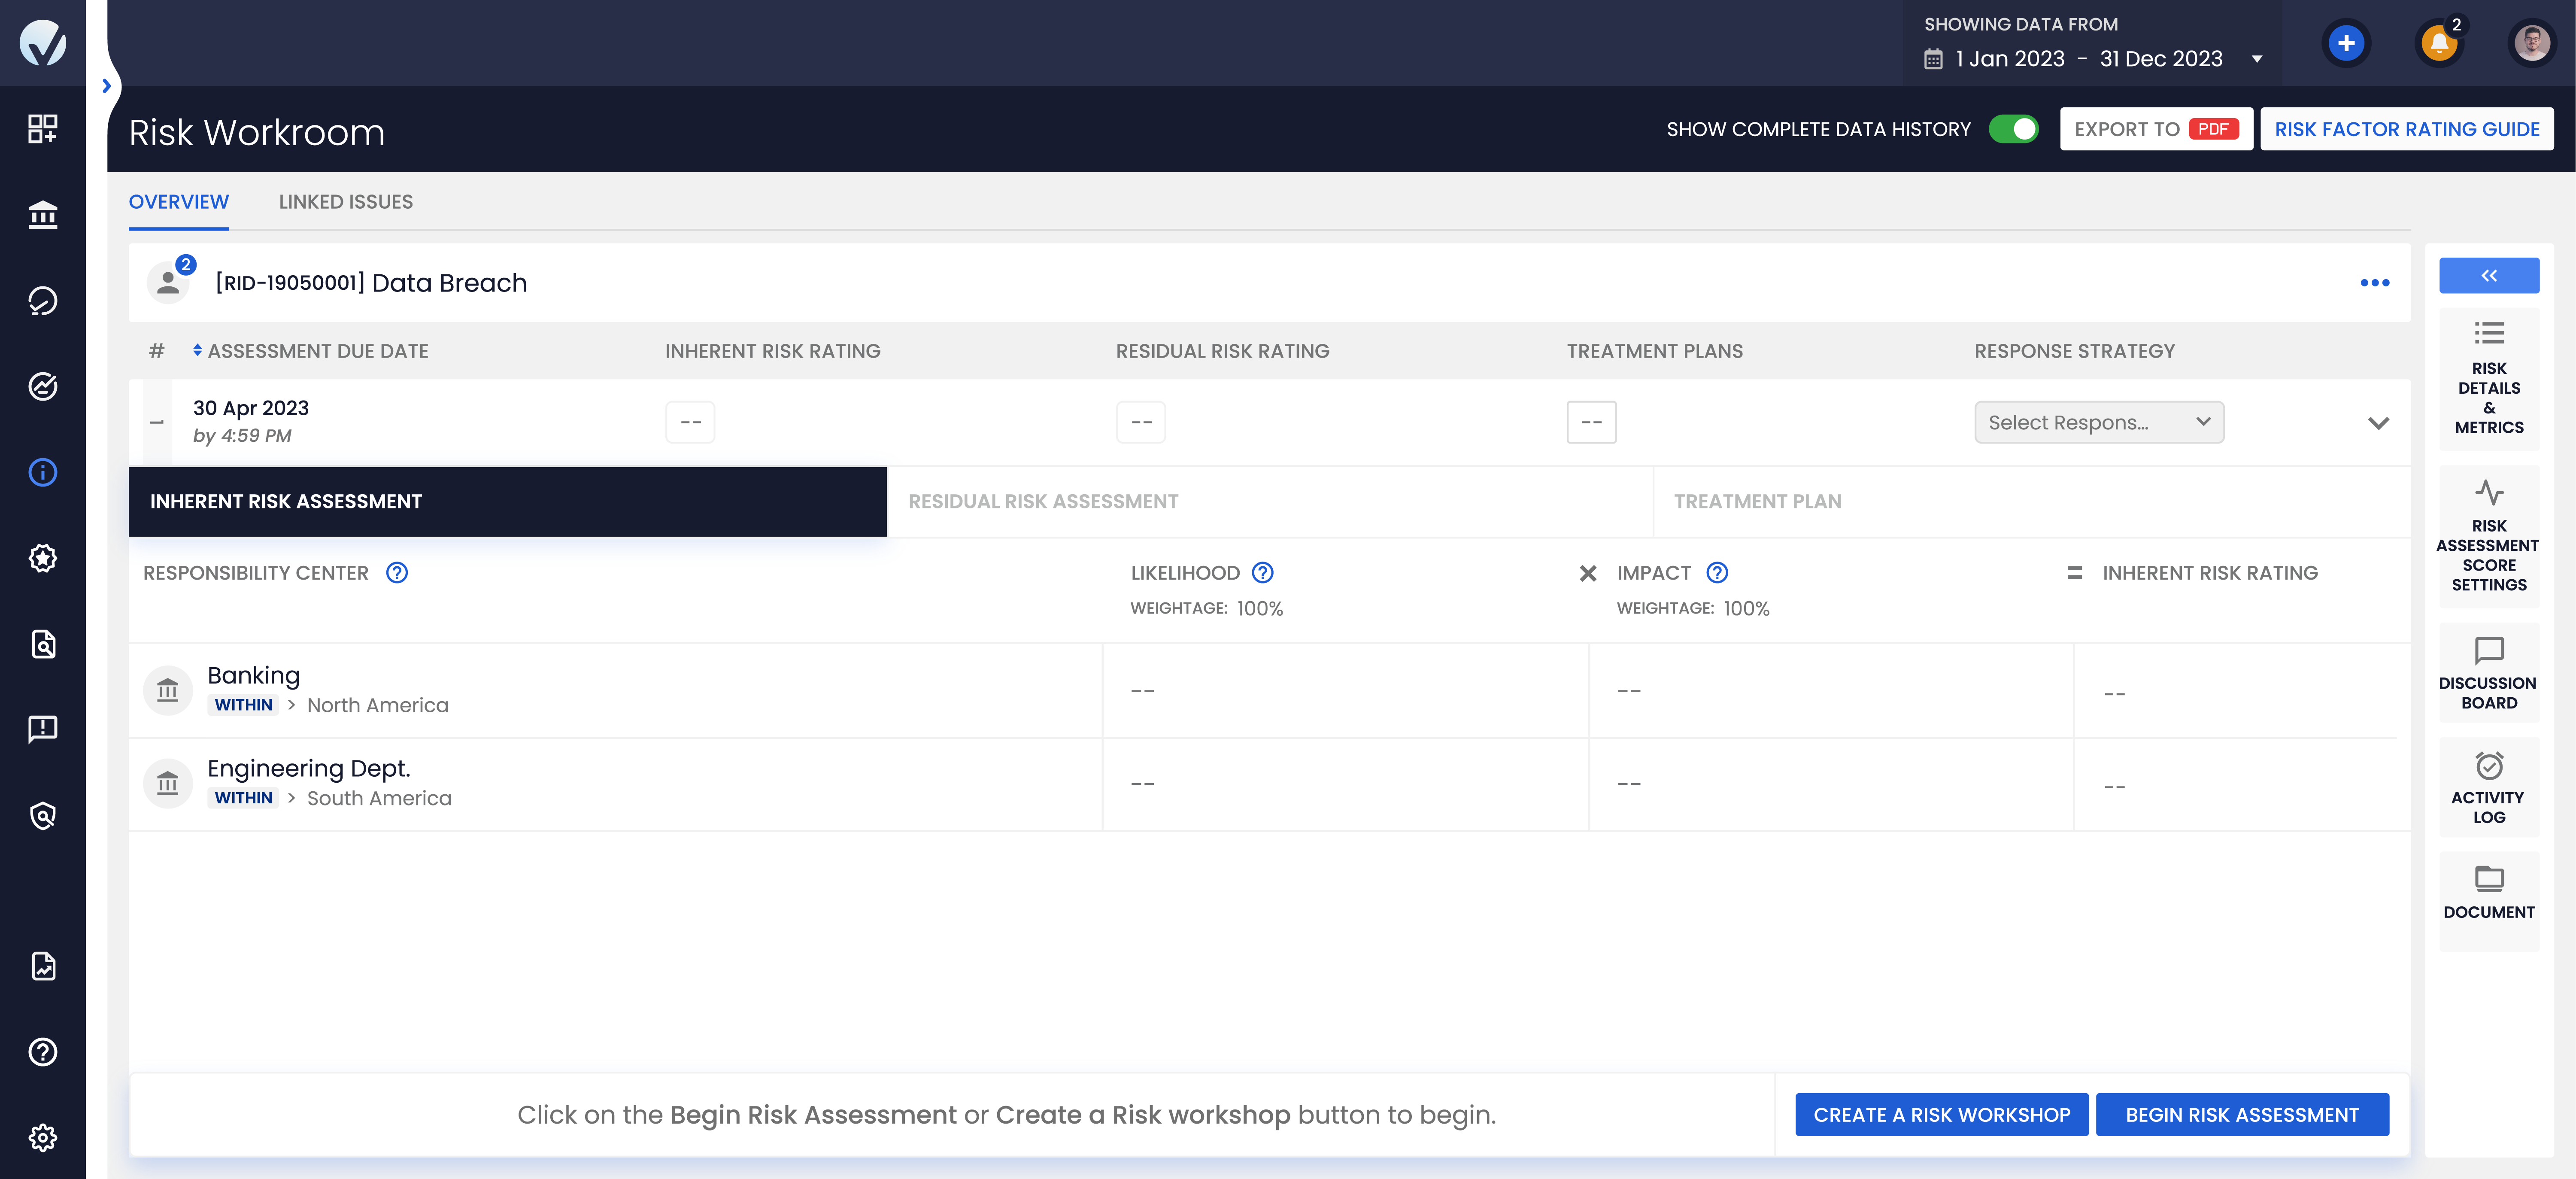Open the info circle sidebar icon
Viewport: 2576px width, 1179px height.
pyautogui.click(x=43, y=472)
